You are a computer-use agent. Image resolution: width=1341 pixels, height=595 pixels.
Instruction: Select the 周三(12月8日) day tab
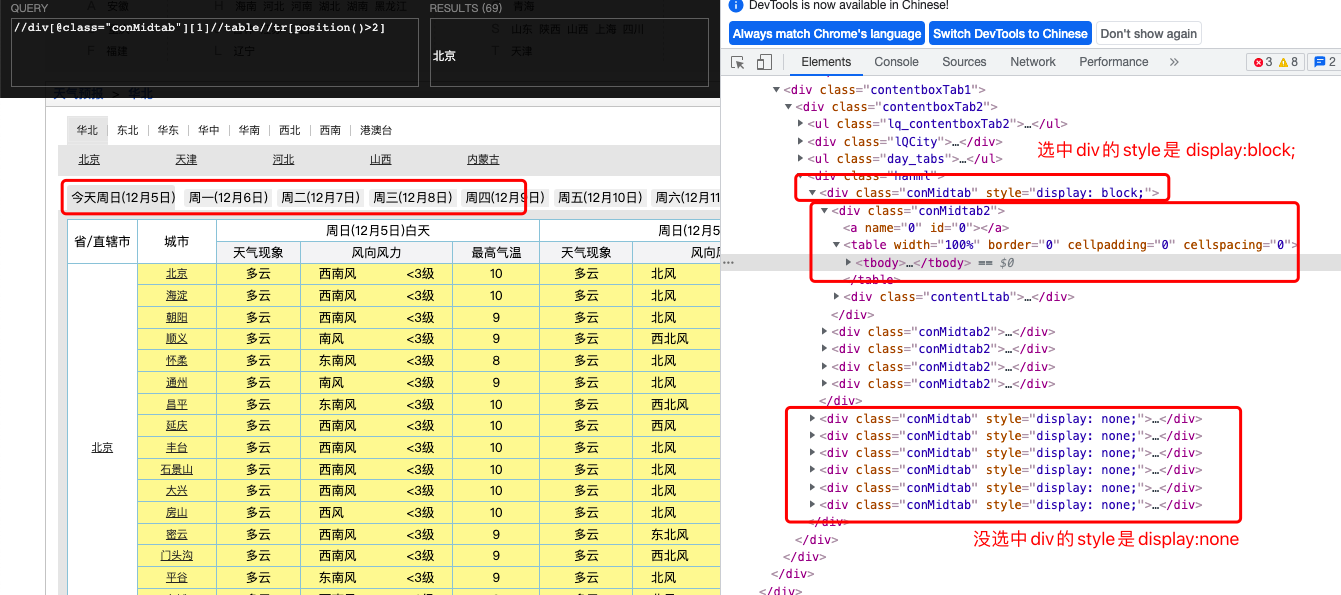click(x=412, y=198)
